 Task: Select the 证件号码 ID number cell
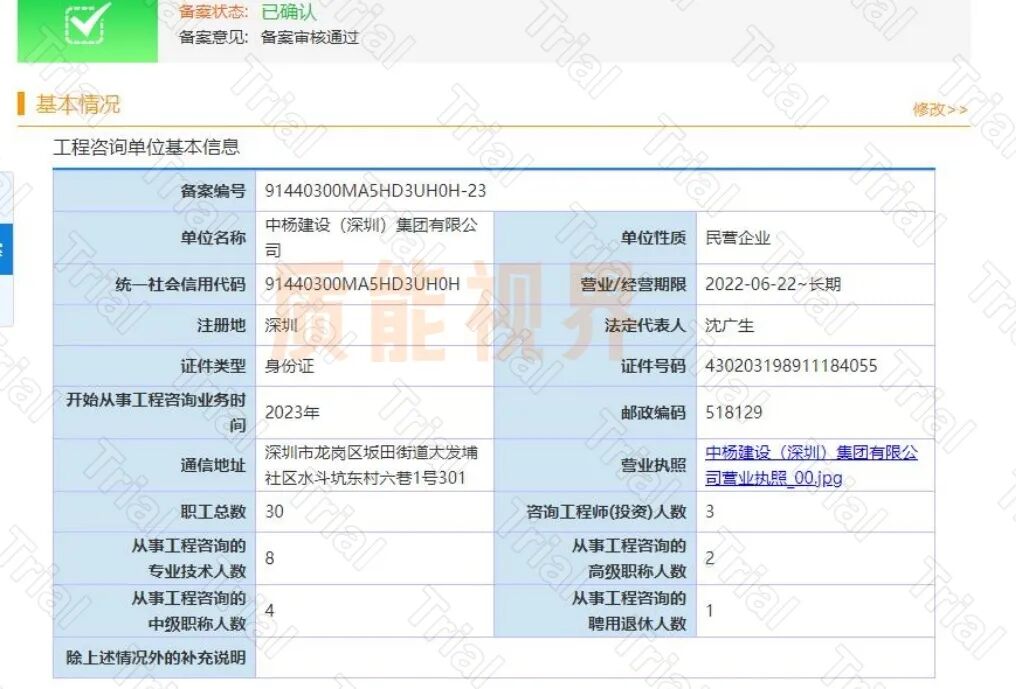[791, 366]
